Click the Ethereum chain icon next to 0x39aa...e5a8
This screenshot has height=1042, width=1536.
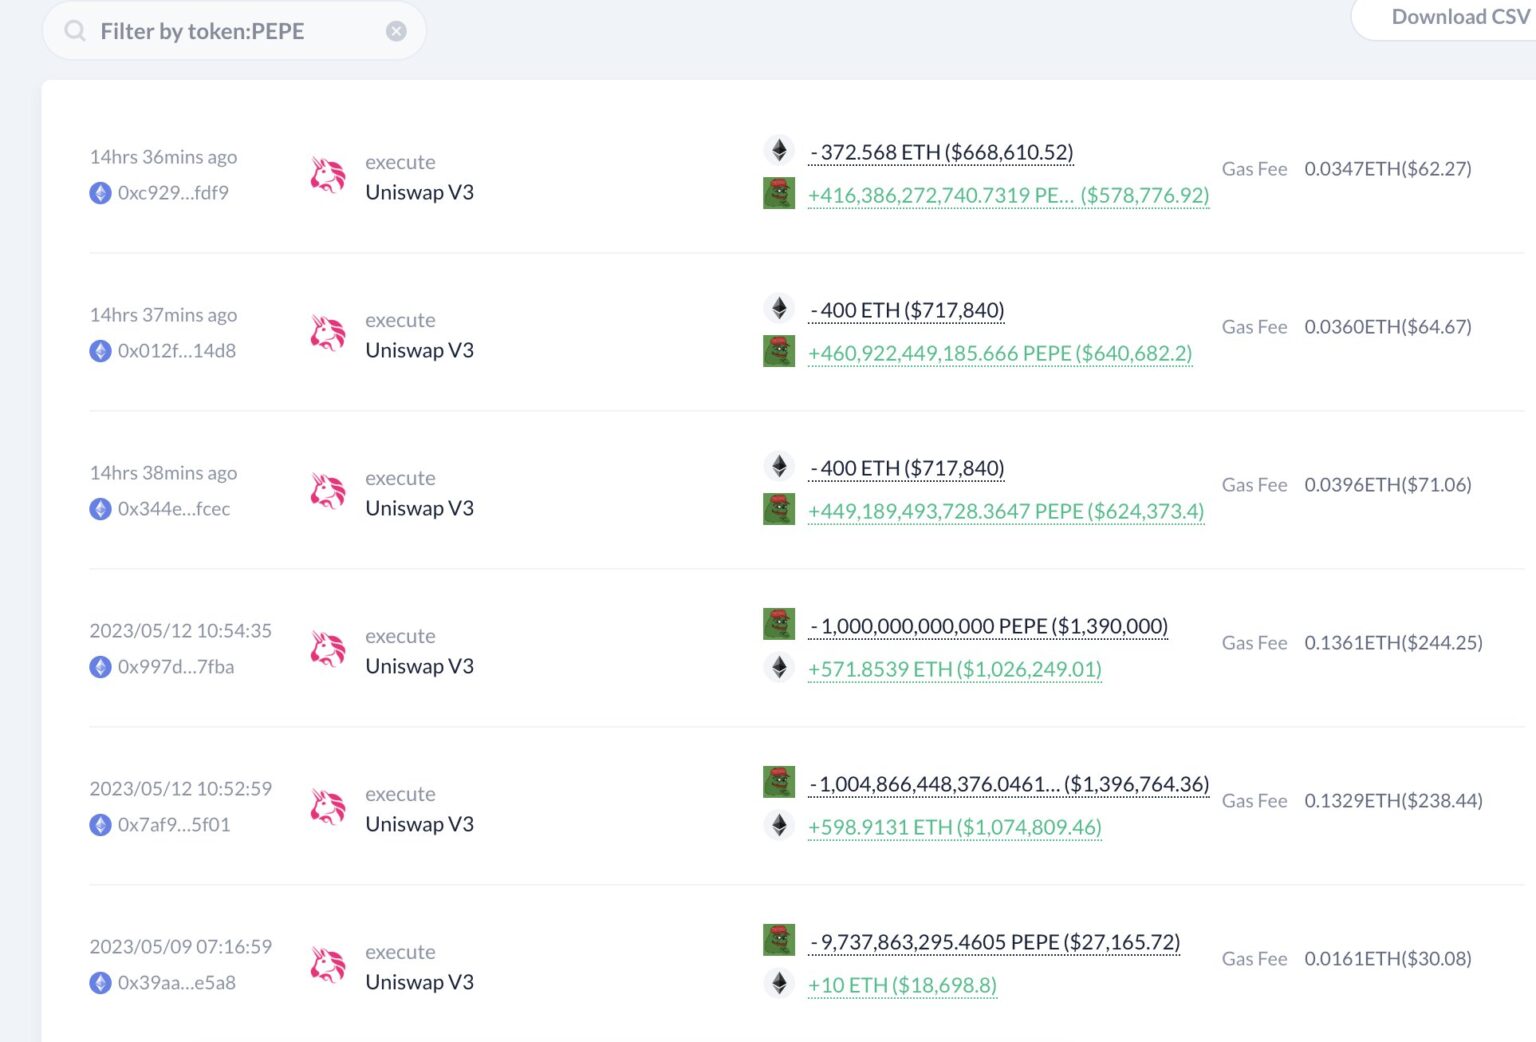pos(100,983)
